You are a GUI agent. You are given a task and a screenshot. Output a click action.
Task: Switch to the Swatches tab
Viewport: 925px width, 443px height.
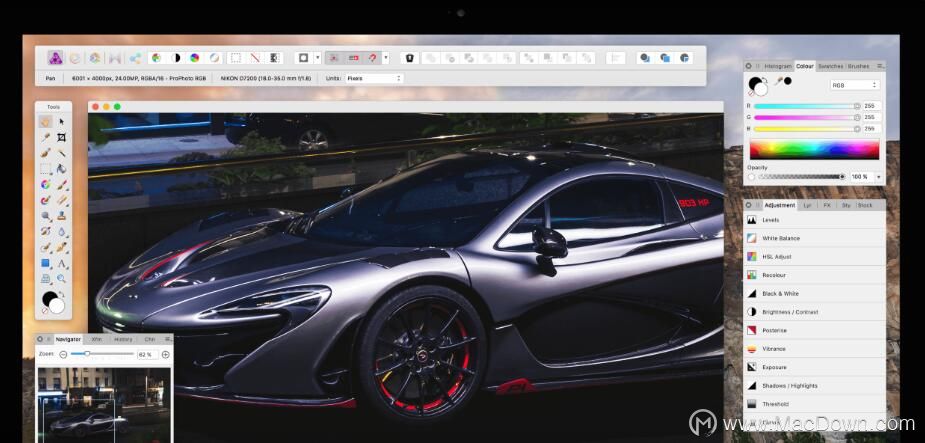coord(830,66)
